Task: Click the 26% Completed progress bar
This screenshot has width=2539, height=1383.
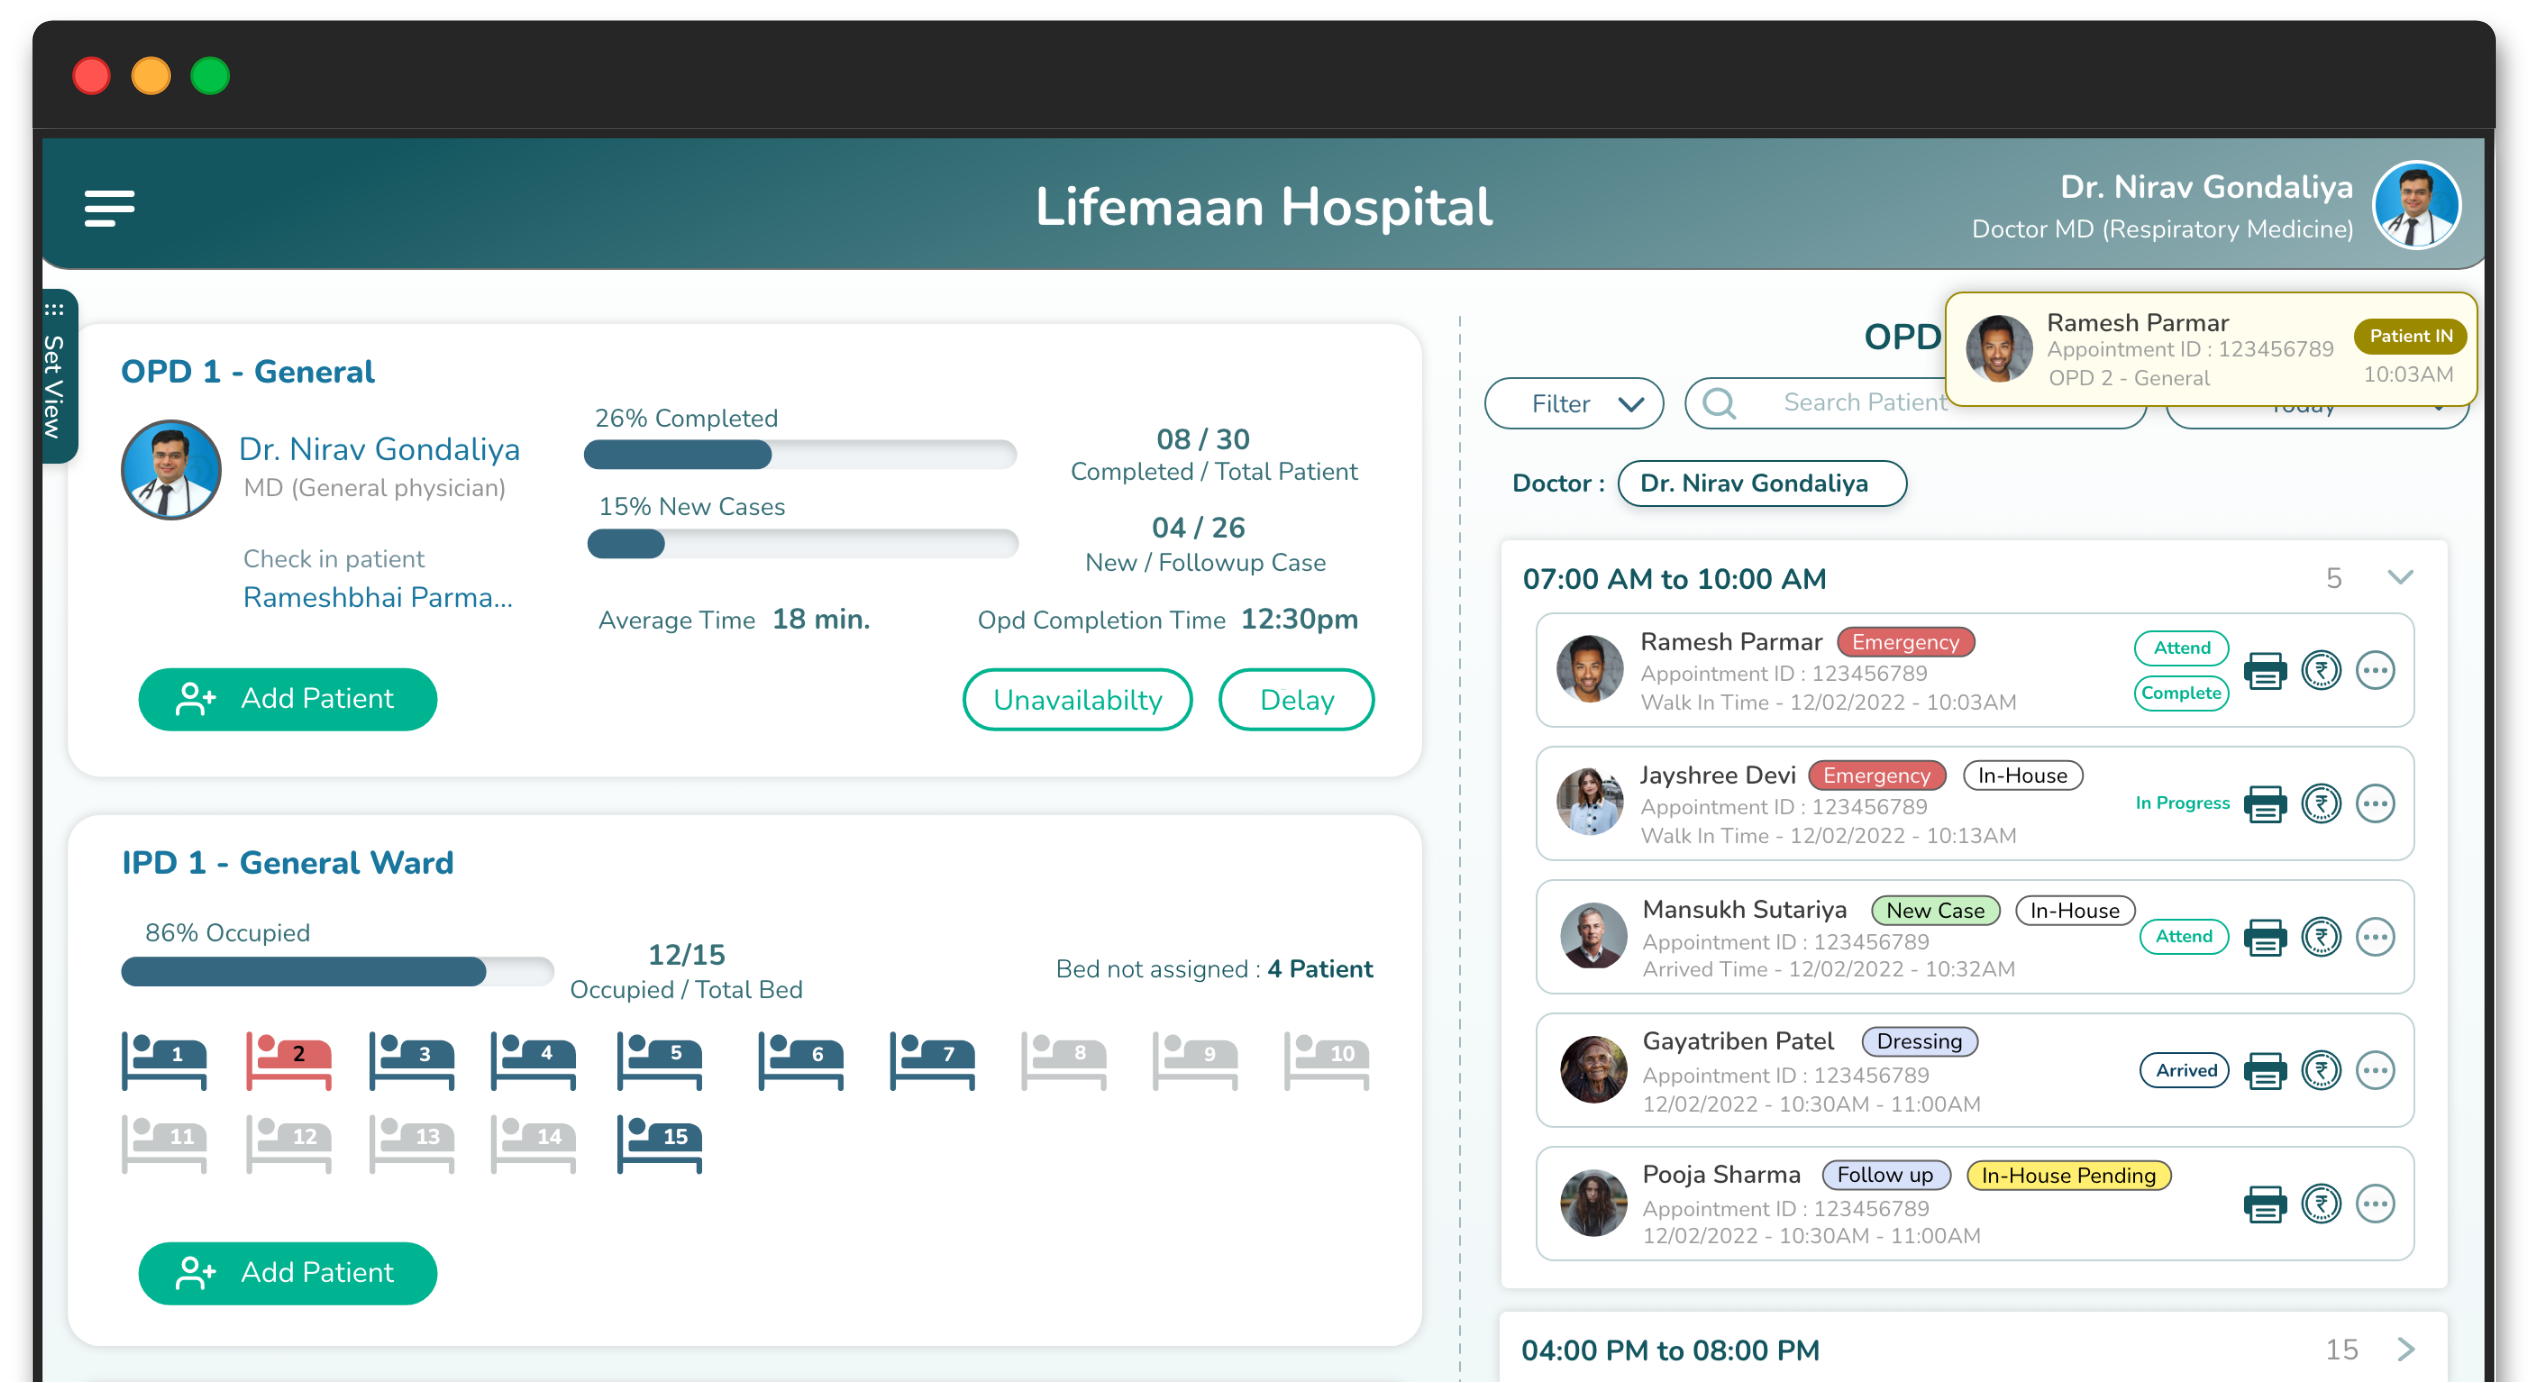Action: pos(800,455)
